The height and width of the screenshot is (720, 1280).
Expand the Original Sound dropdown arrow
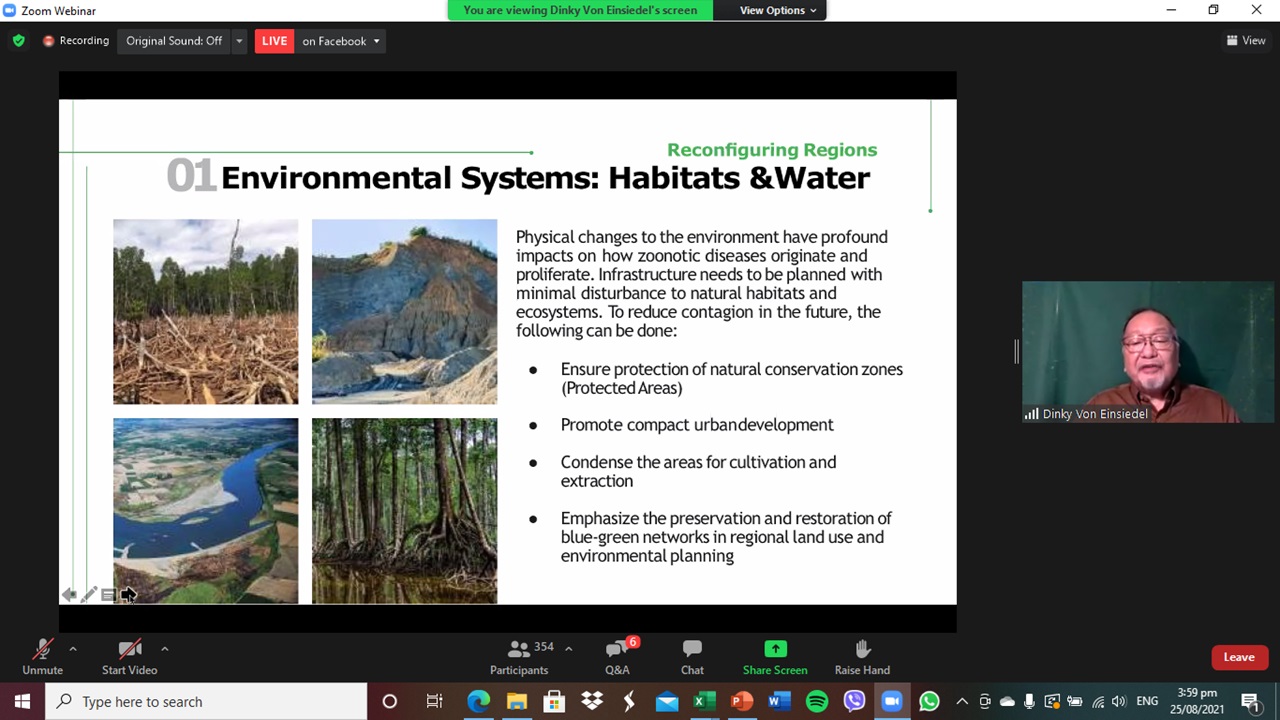(239, 41)
